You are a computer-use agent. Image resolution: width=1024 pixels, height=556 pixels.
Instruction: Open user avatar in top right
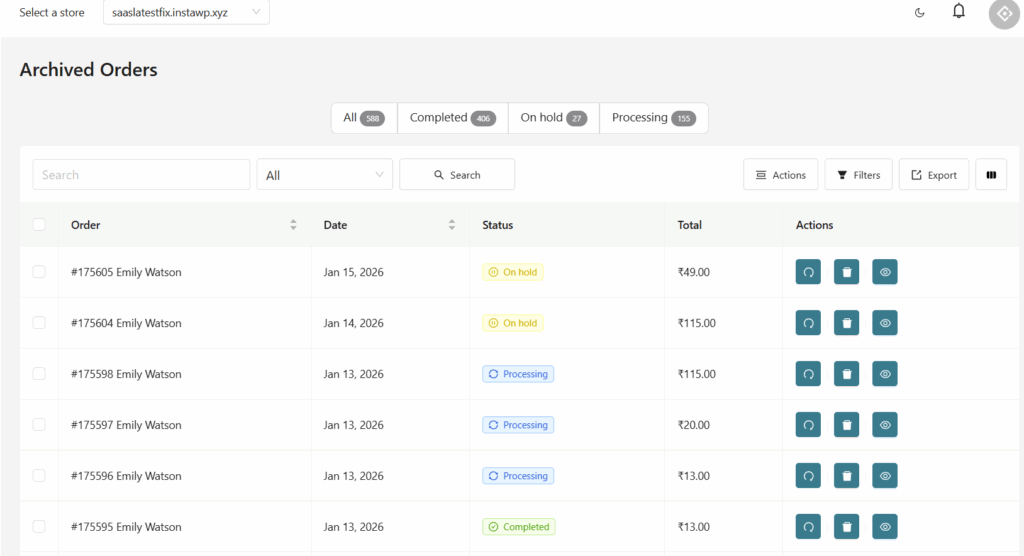[x=1003, y=13]
